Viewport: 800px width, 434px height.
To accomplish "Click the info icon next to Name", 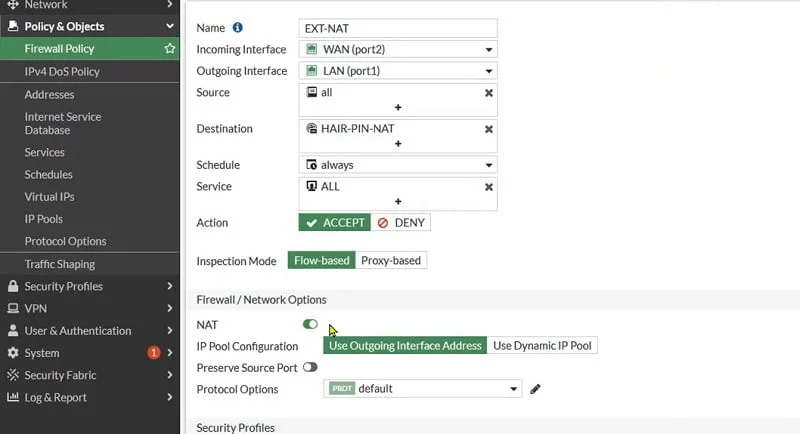I will pyautogui.click(x=238, y=28).
